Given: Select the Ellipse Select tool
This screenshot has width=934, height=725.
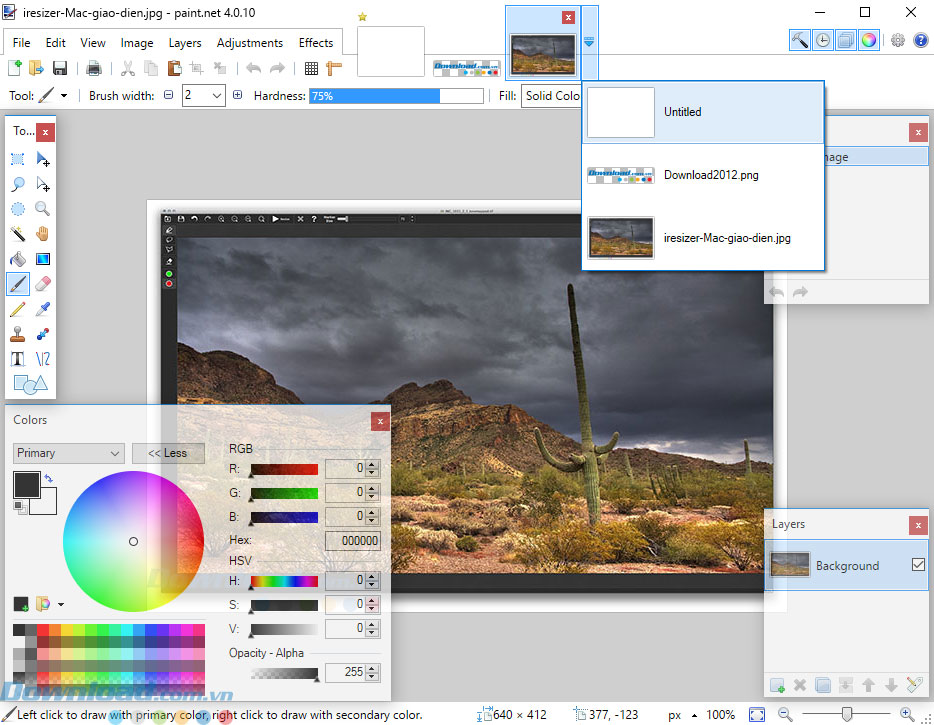Looking at the screenshot, I should (18, 209).
